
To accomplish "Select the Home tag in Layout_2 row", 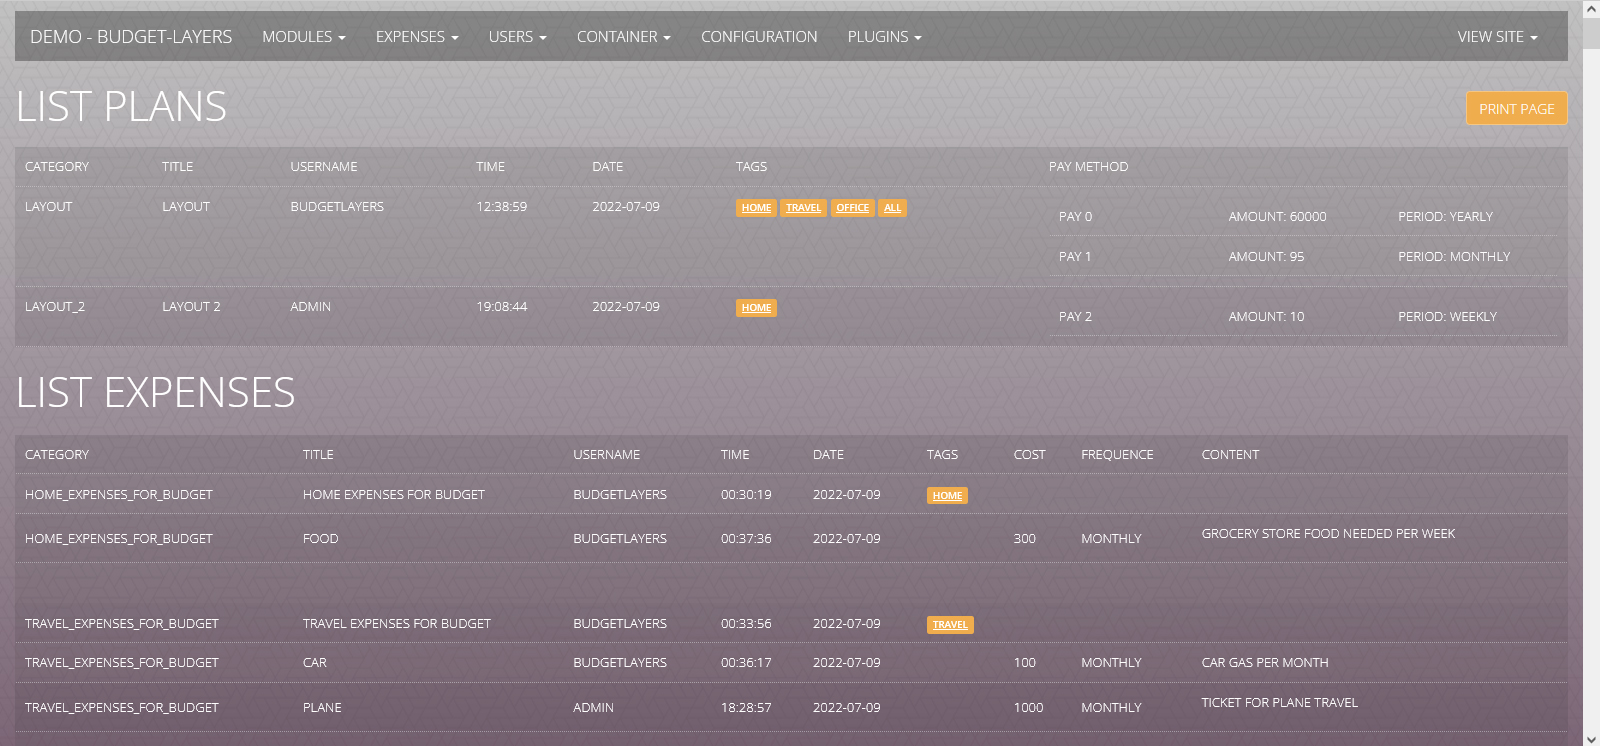I will point(756,308).
